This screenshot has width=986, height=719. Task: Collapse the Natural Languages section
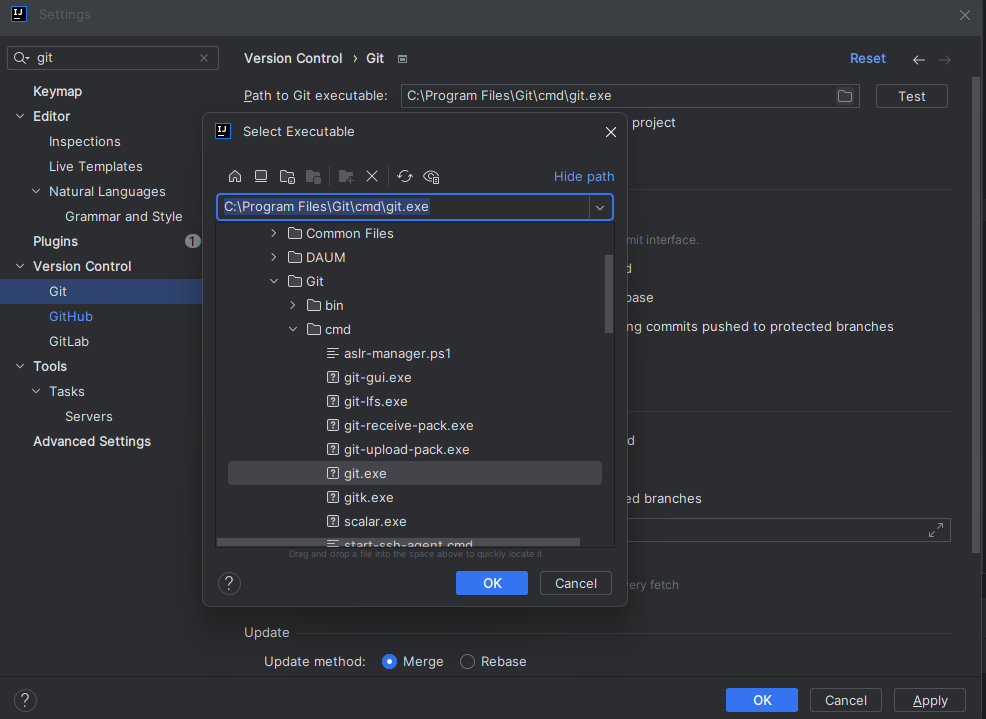pos(36,191)
